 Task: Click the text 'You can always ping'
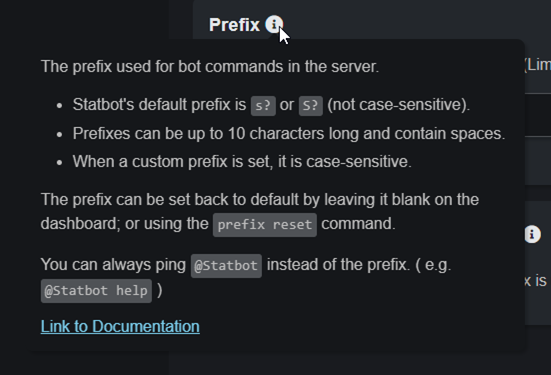point(113,265)
